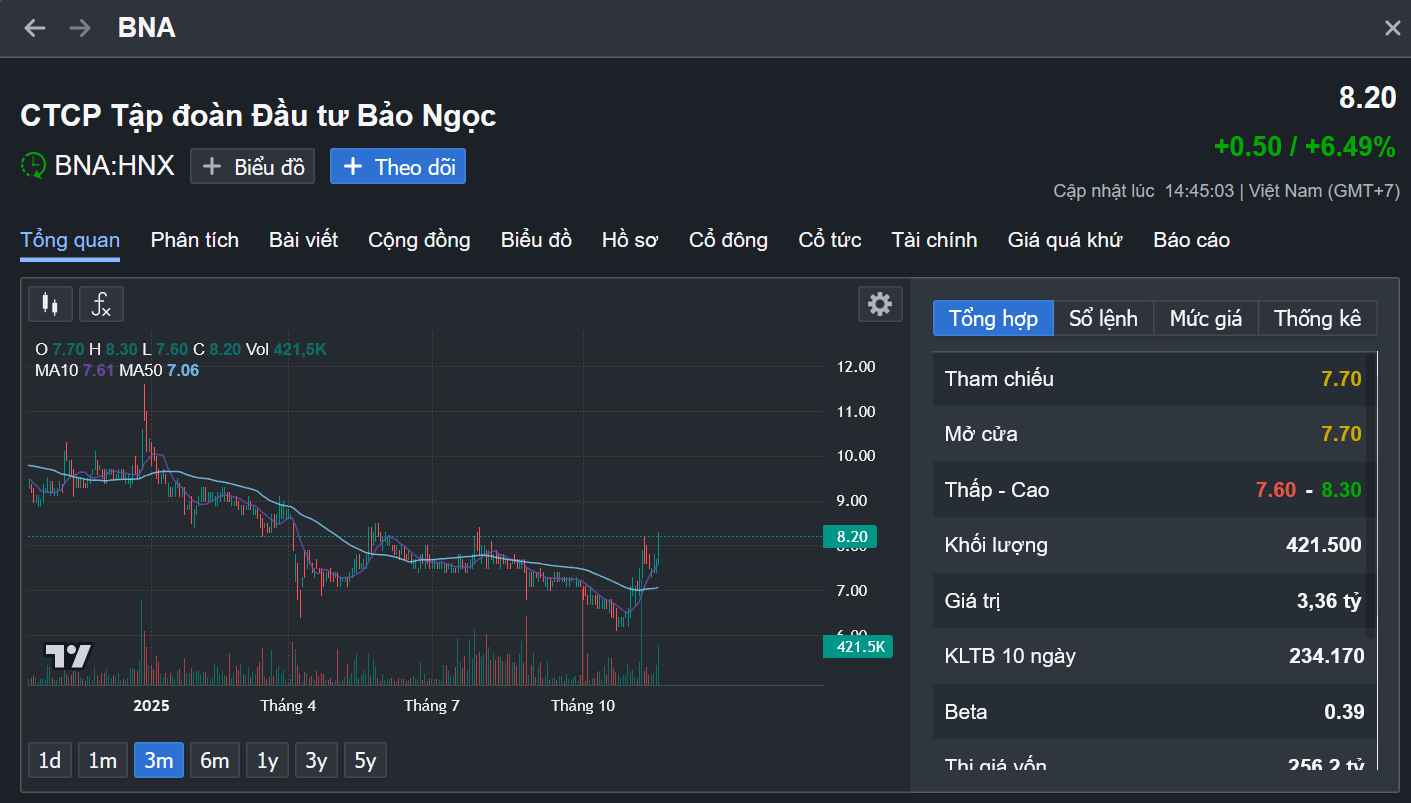Click the Theo dõi follow button
The image size is (1411, 803).
[x=398, y=167]
